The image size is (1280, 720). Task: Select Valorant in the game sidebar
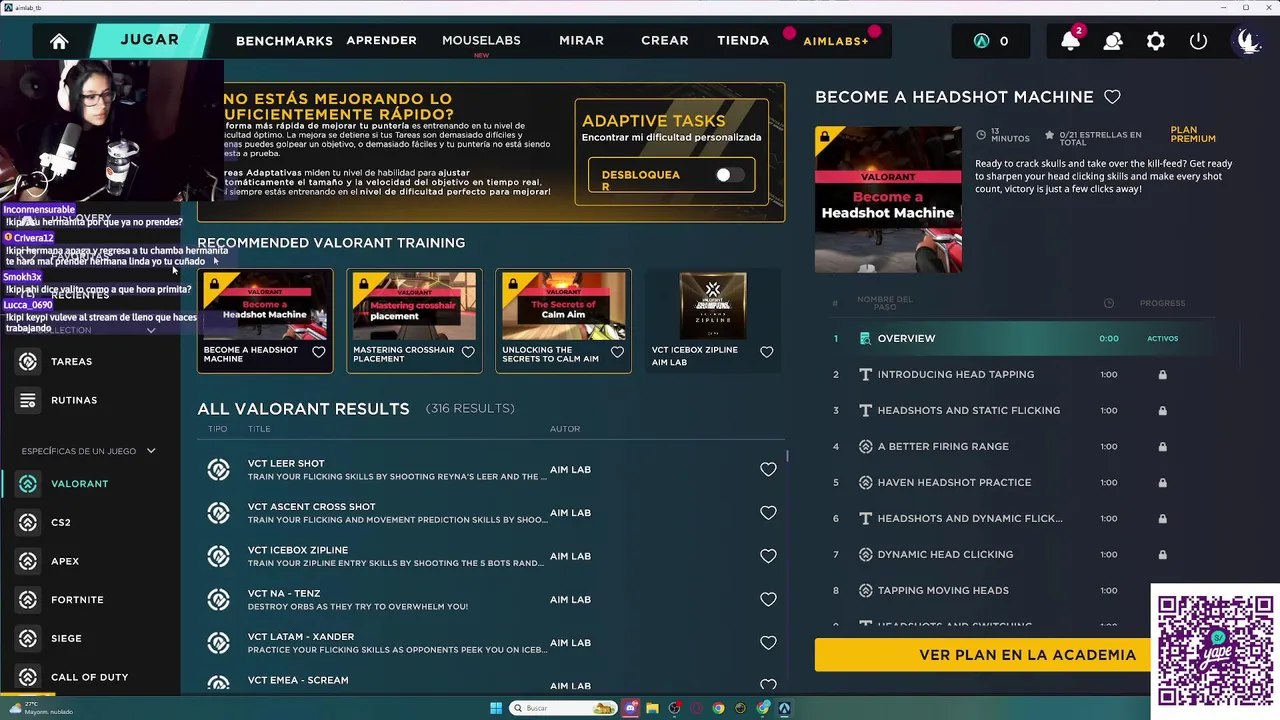point(79,484)
